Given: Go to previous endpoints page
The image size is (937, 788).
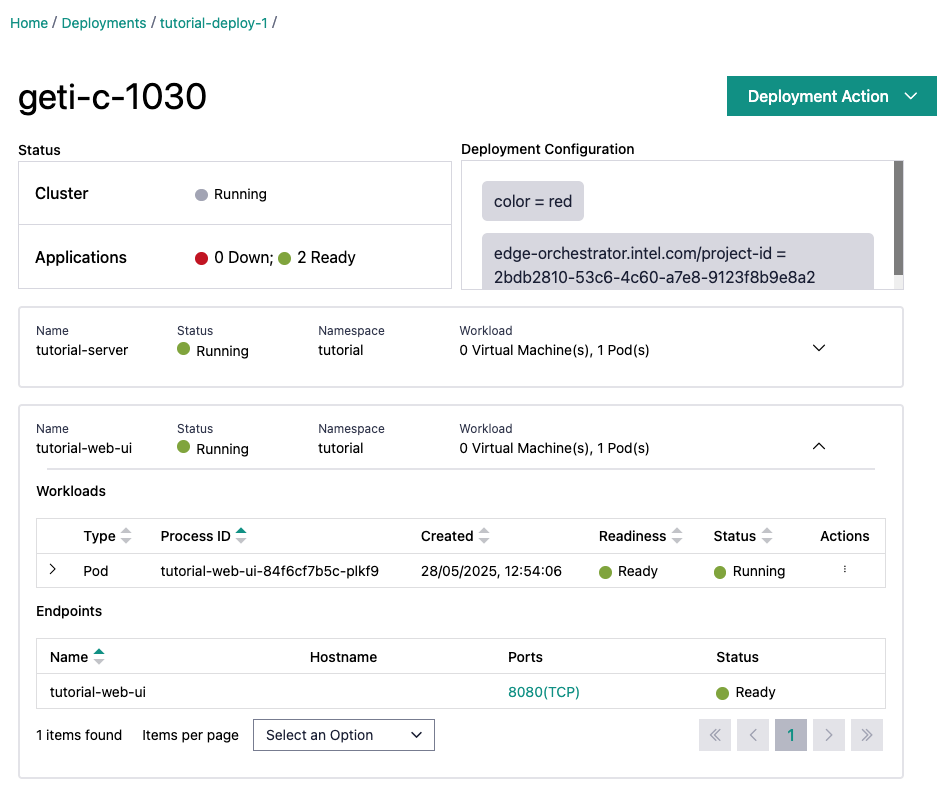Looking at the screenshot, I should click(x=753, y=735).
